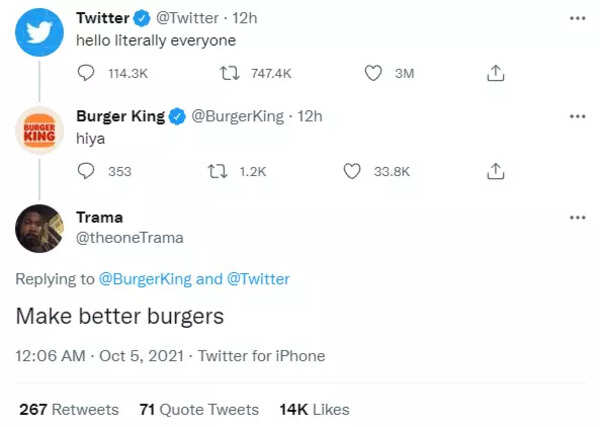Viewport: 600px width, 427px height.
Task: Share Burger King's hiya tweet
Action: tap(494, 171)
